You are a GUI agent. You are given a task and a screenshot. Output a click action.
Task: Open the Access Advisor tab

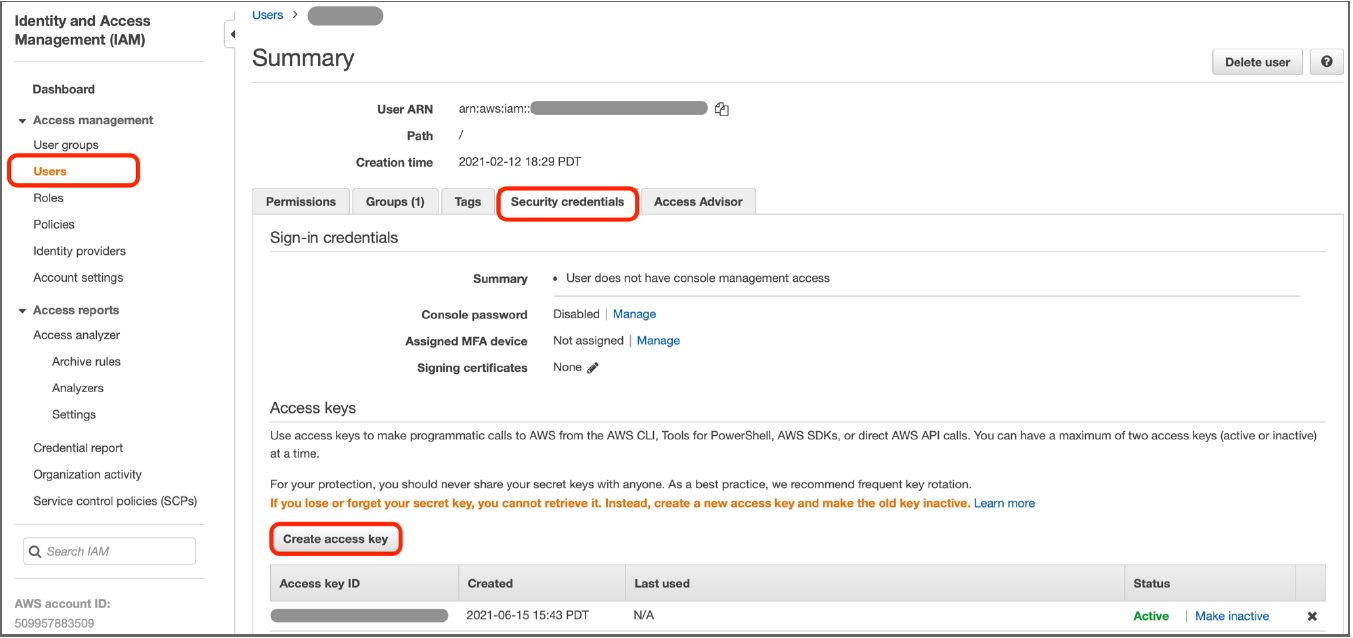(x=698, y=202)
